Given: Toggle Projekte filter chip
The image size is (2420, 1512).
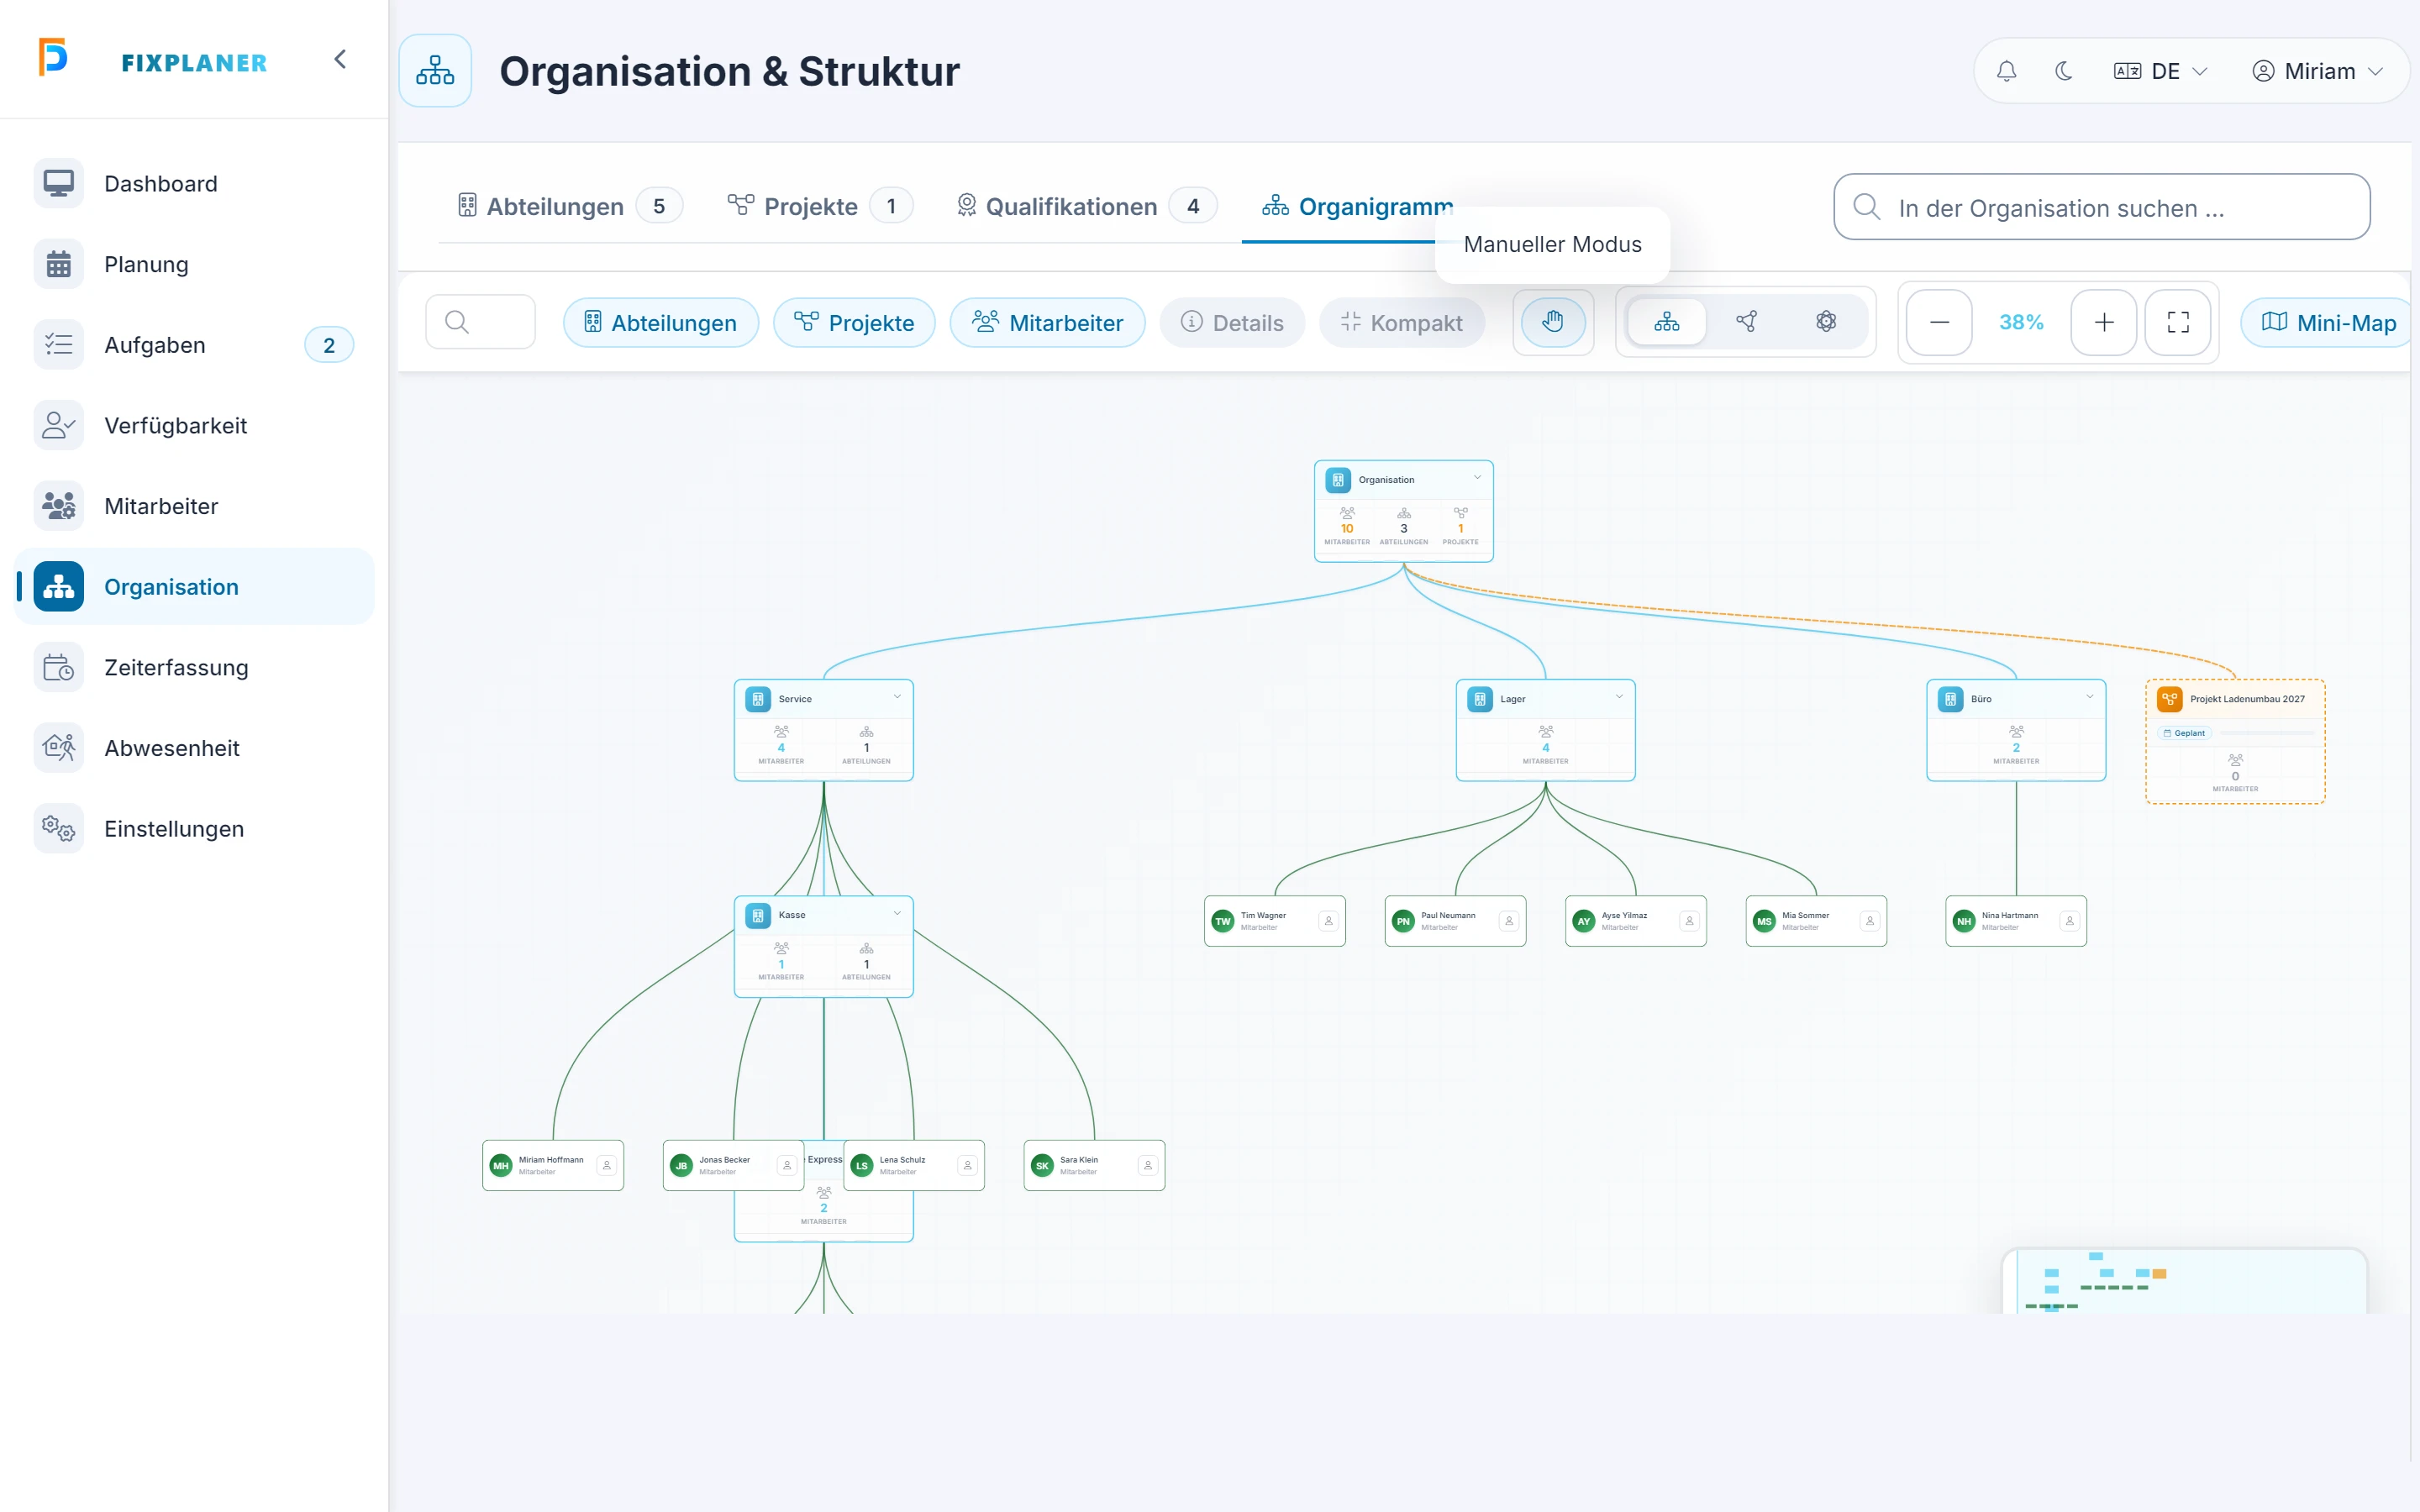Looking at the screenshot, I should point(854,322).
